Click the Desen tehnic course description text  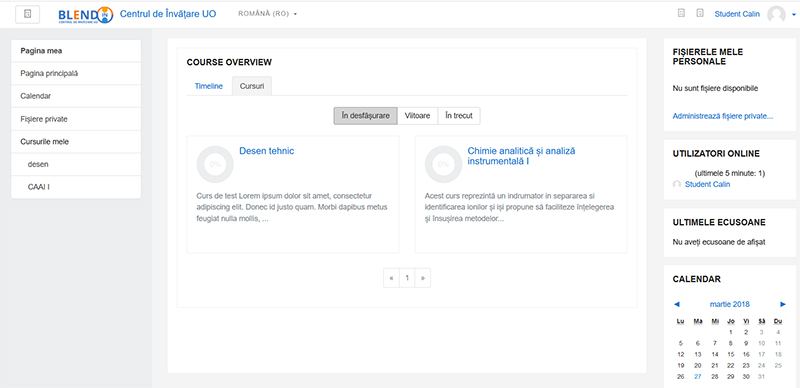click(x=292, y=207)
